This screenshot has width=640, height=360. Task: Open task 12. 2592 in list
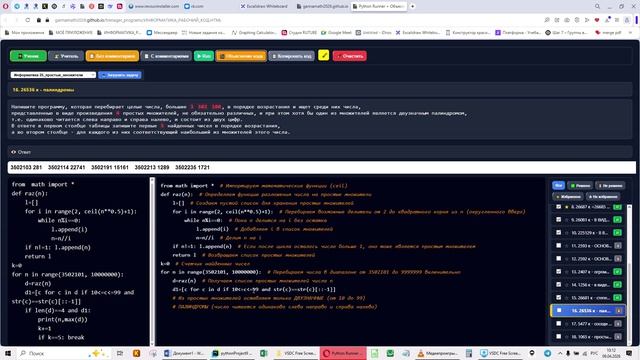[x=591, y=259]
